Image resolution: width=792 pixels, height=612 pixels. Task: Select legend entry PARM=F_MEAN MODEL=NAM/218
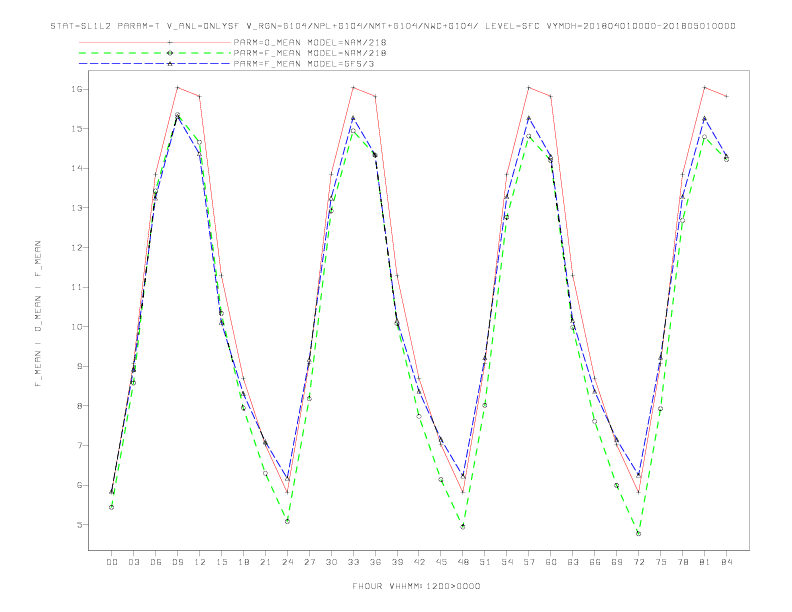(x=310, y=53)
